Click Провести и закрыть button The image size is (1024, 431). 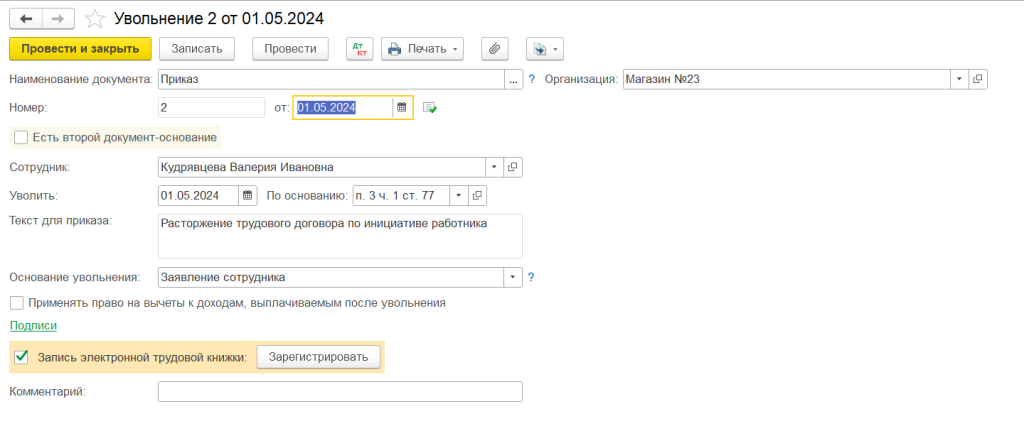click(x=80, y=49)
